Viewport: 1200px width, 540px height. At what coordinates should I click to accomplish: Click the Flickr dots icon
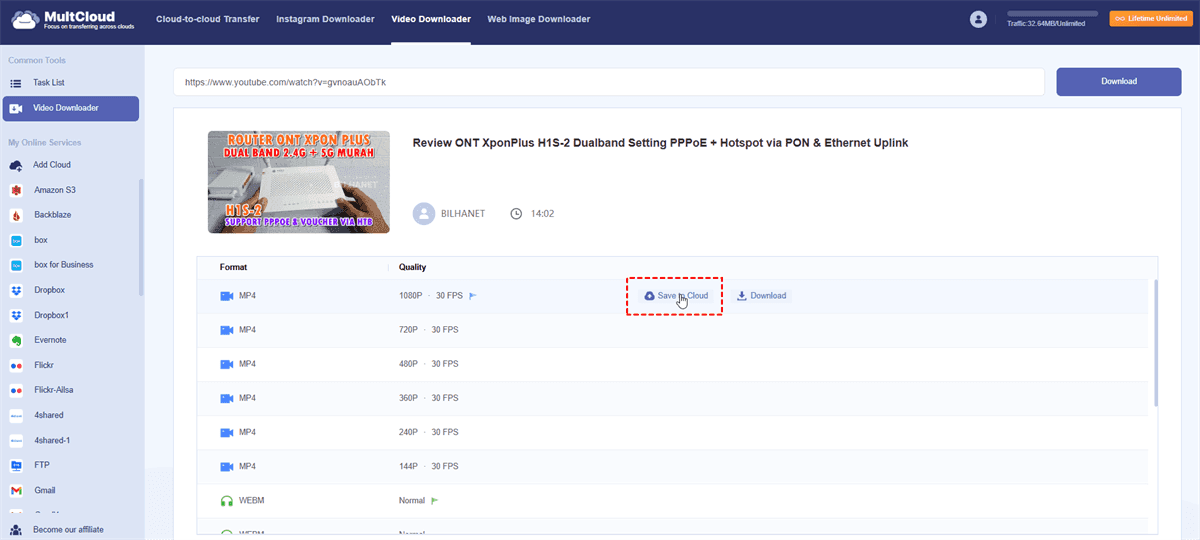16,365
